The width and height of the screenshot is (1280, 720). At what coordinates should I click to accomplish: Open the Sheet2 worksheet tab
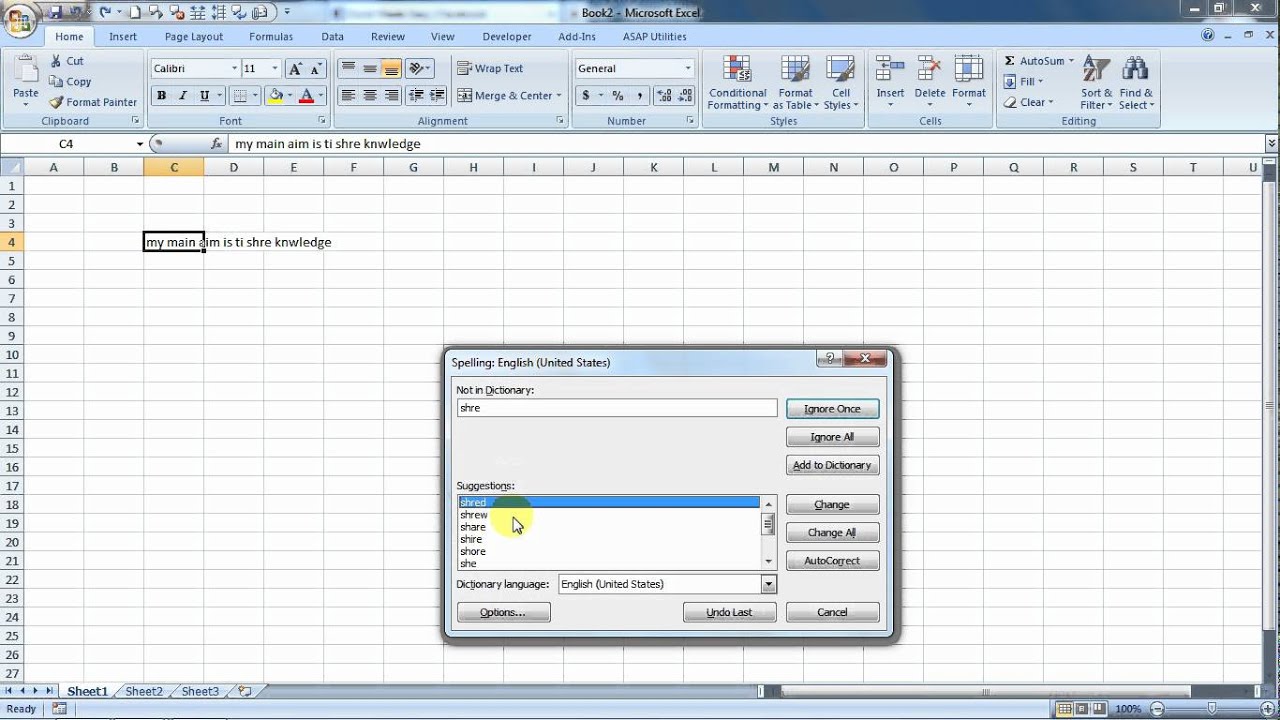(143, 691)
